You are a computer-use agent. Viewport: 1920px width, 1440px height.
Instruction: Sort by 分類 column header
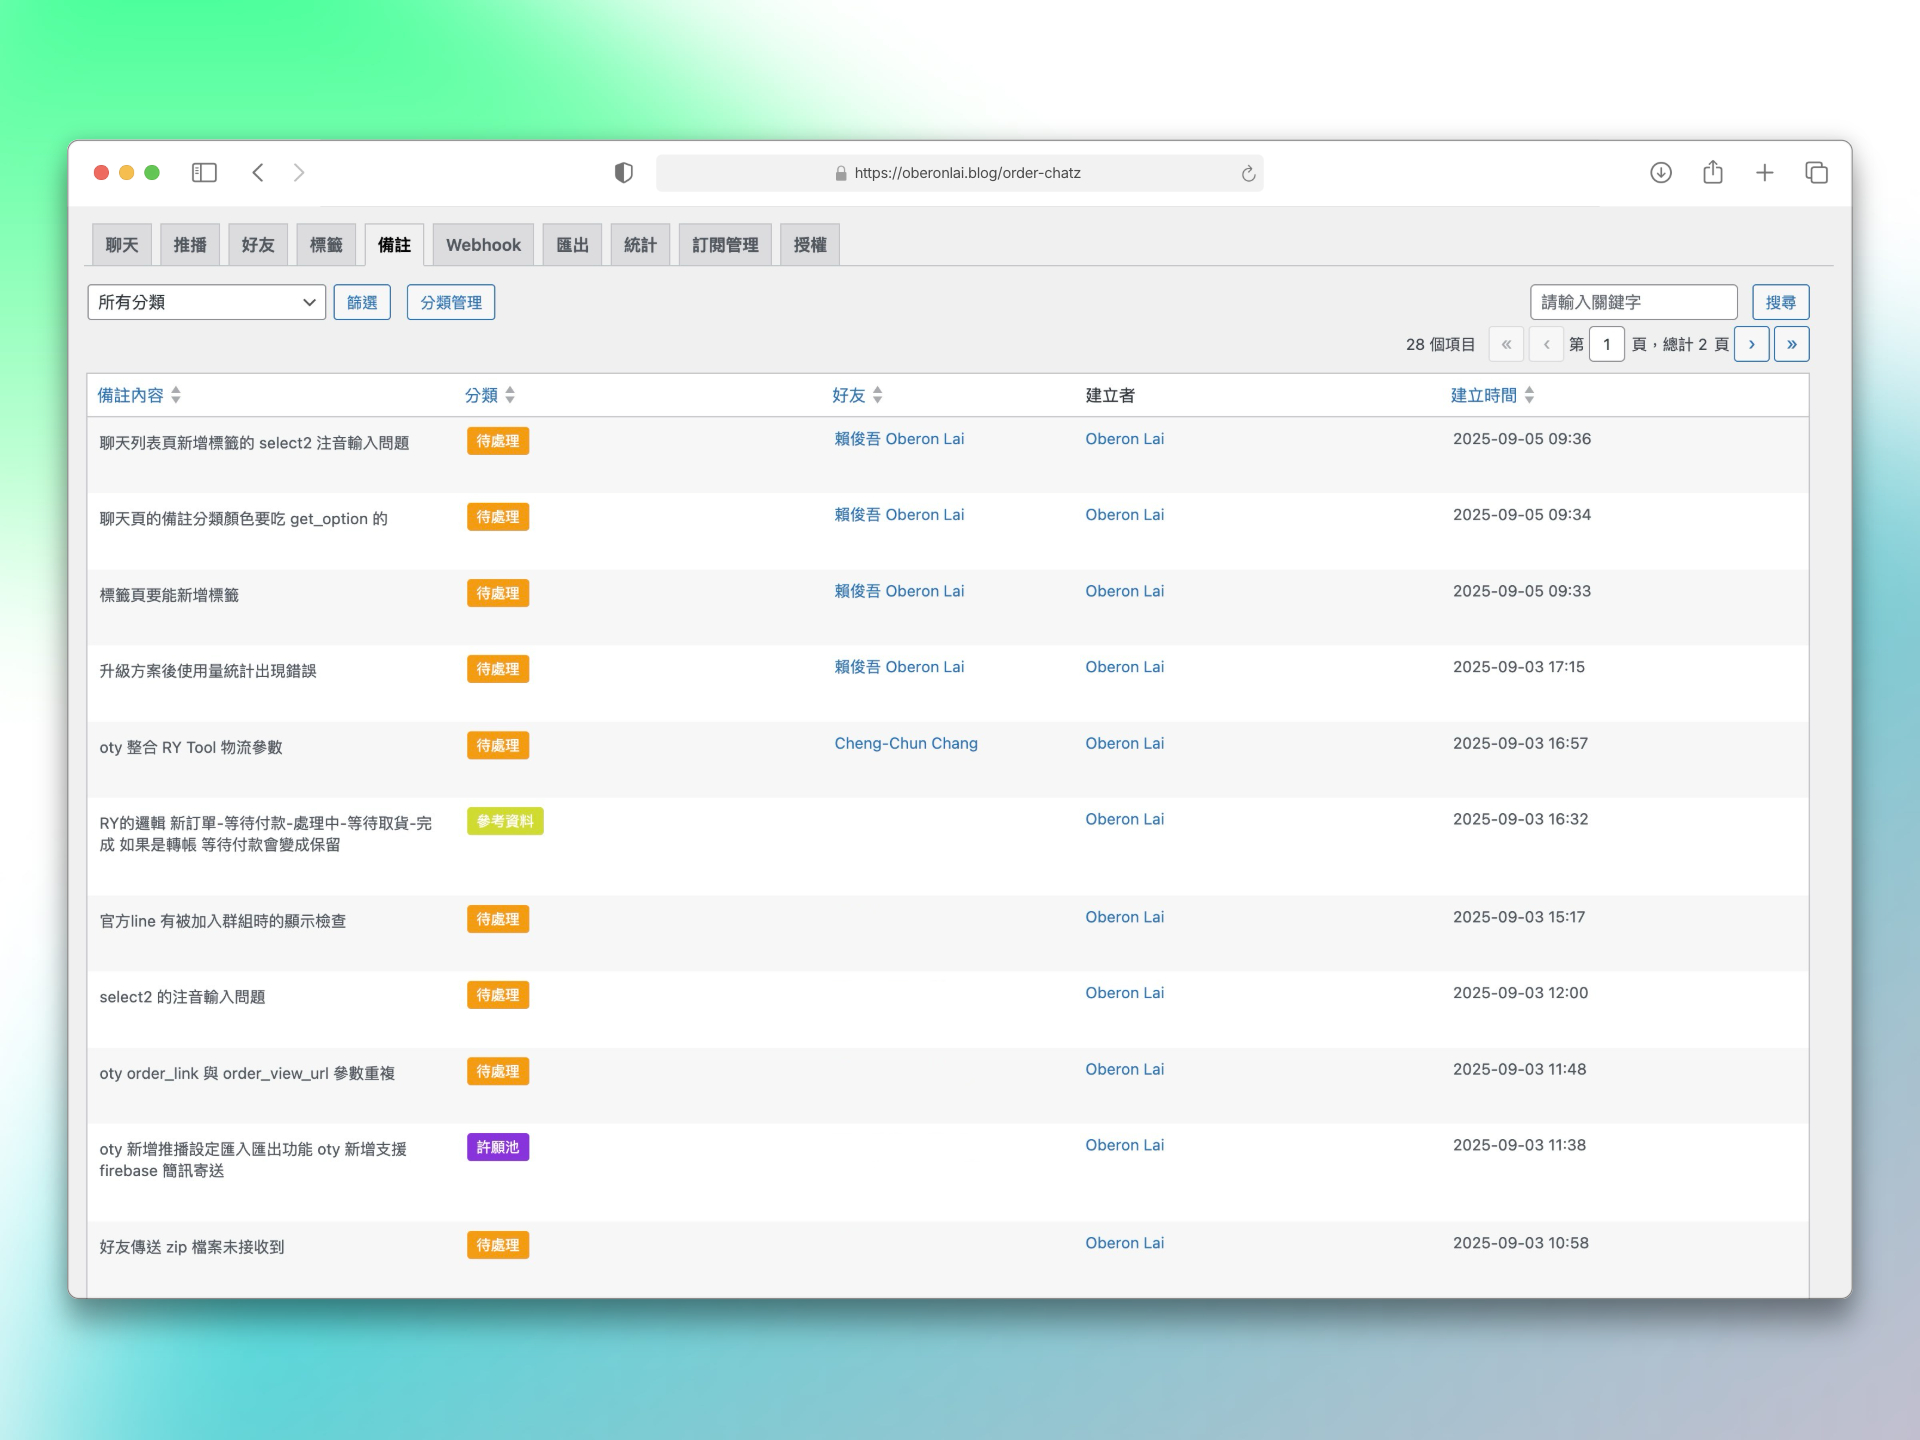coord(482,395)
